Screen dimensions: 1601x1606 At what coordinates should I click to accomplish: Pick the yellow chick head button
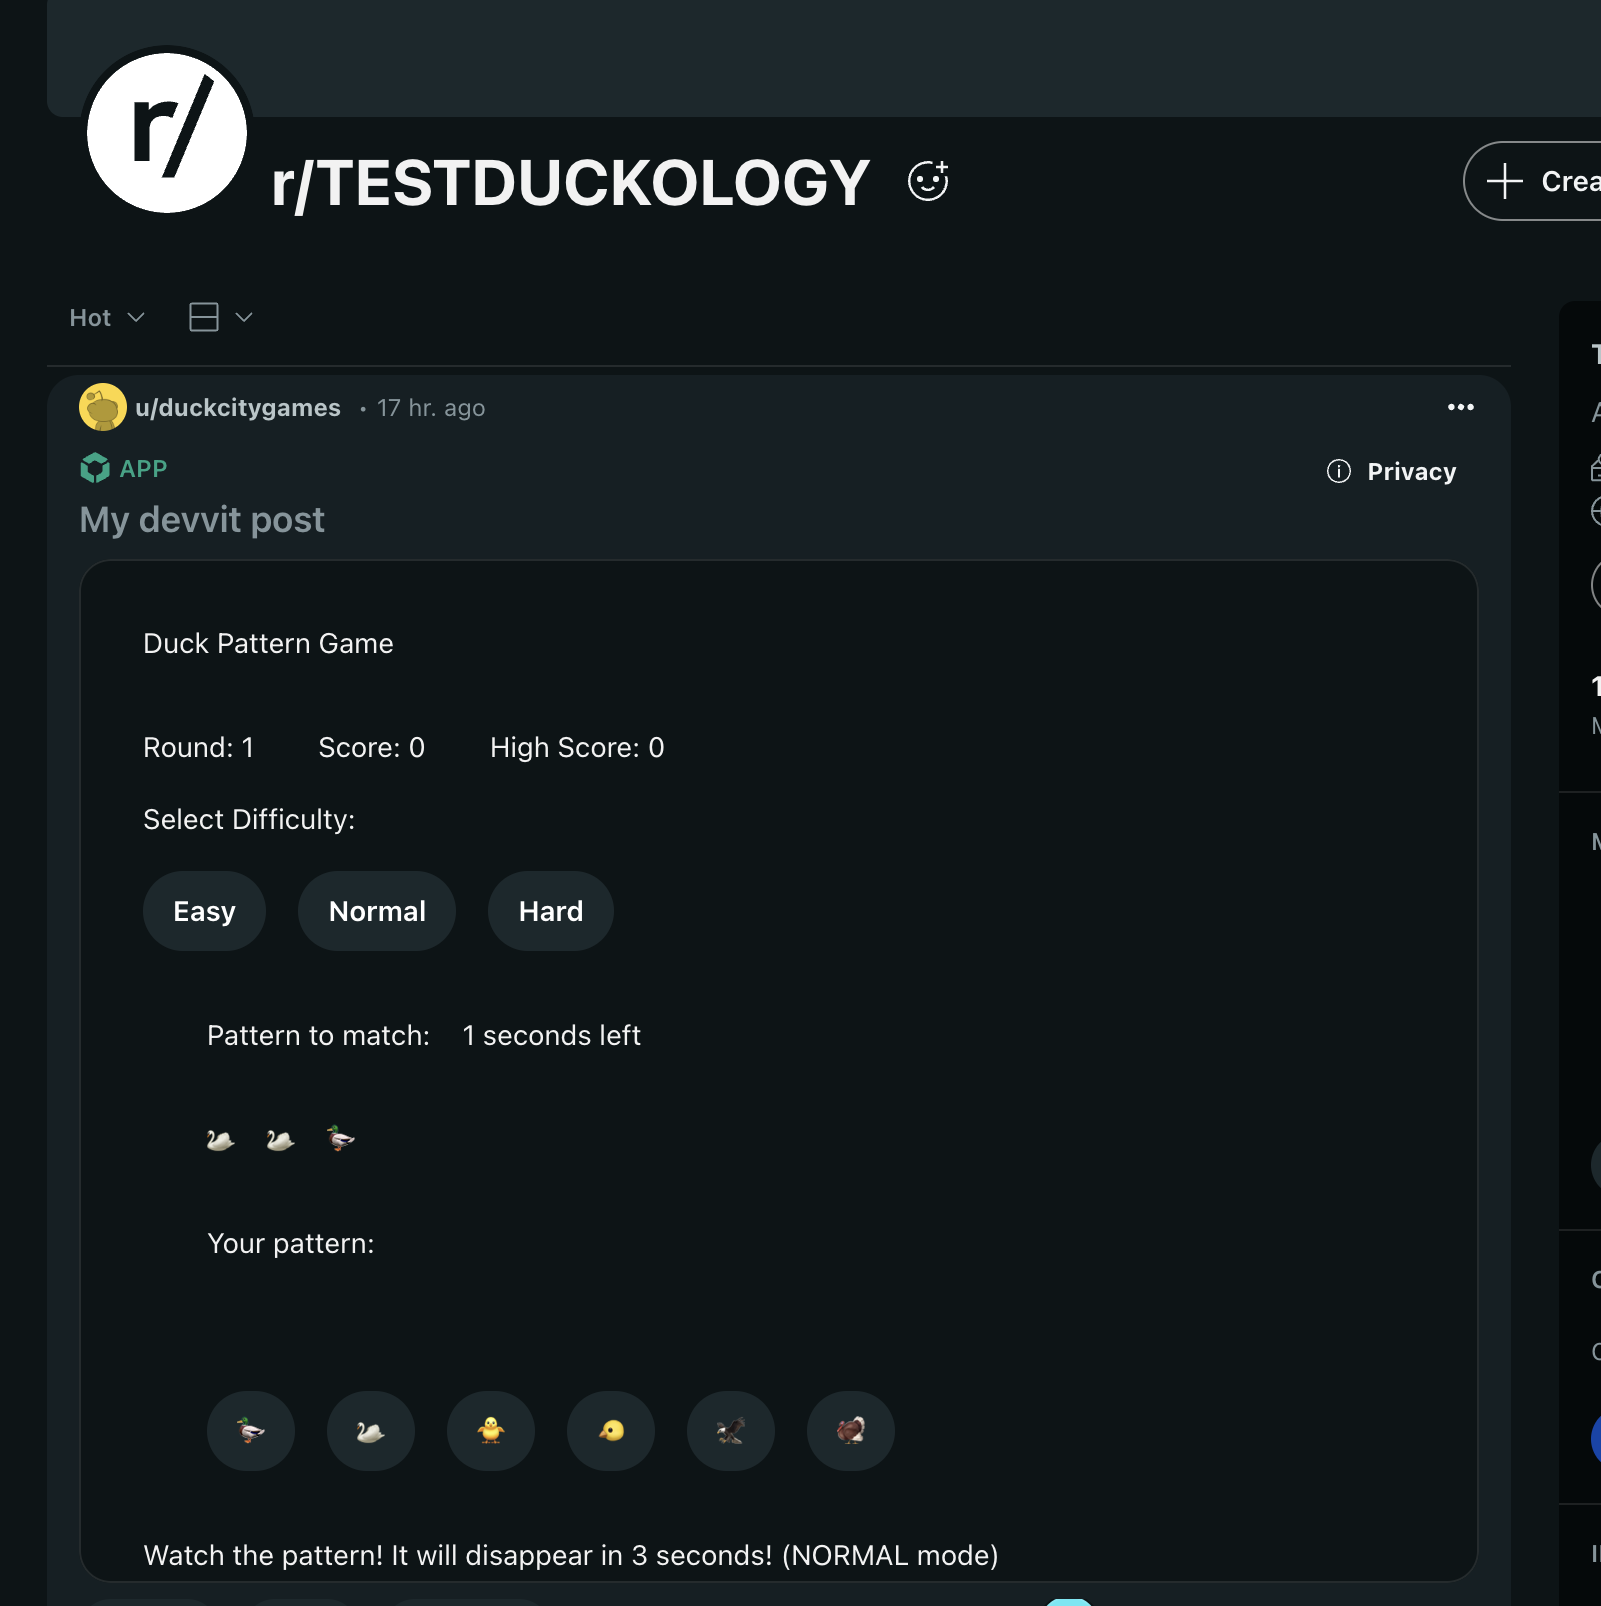pyautogui.click(x=611, y=1431)
